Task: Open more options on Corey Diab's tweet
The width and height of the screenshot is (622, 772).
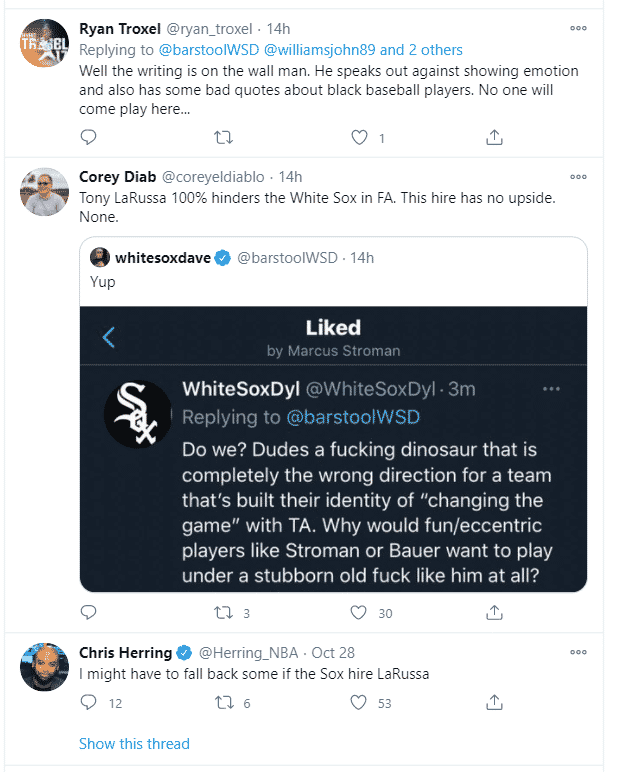Action: point(578,176)
